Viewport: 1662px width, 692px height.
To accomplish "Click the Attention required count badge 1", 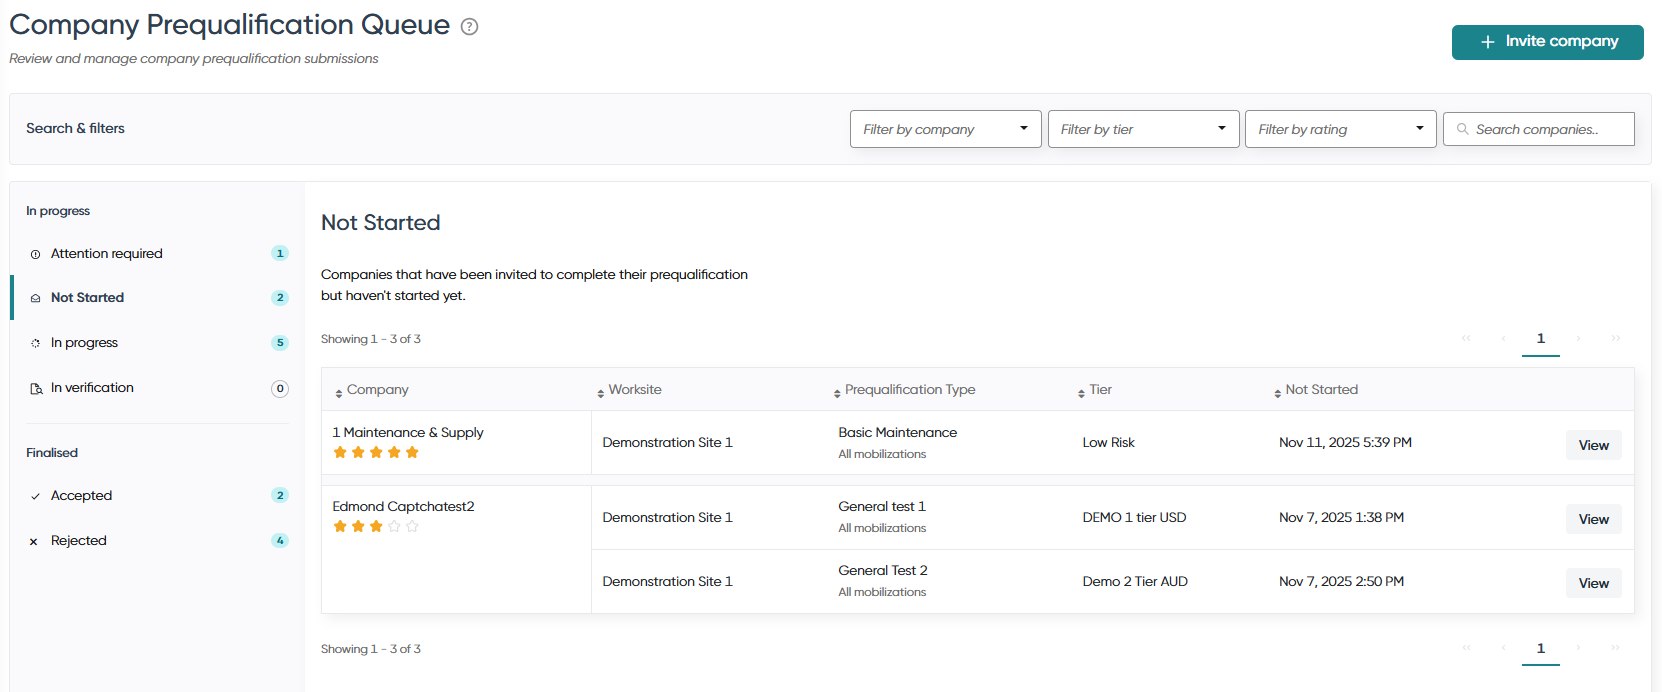I will click(x=280, y=254).
